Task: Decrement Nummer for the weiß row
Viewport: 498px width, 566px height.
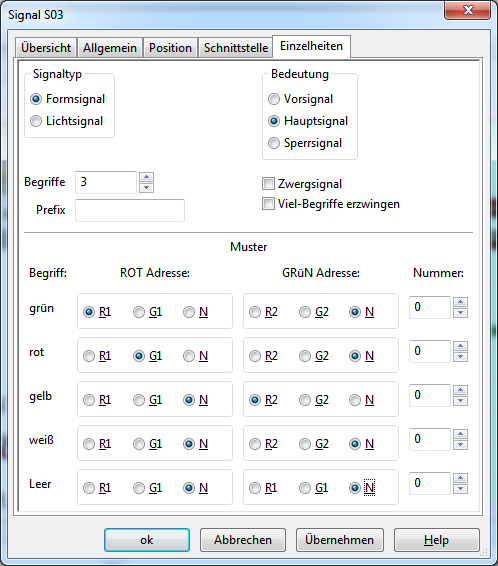Action: pos(460,445)
